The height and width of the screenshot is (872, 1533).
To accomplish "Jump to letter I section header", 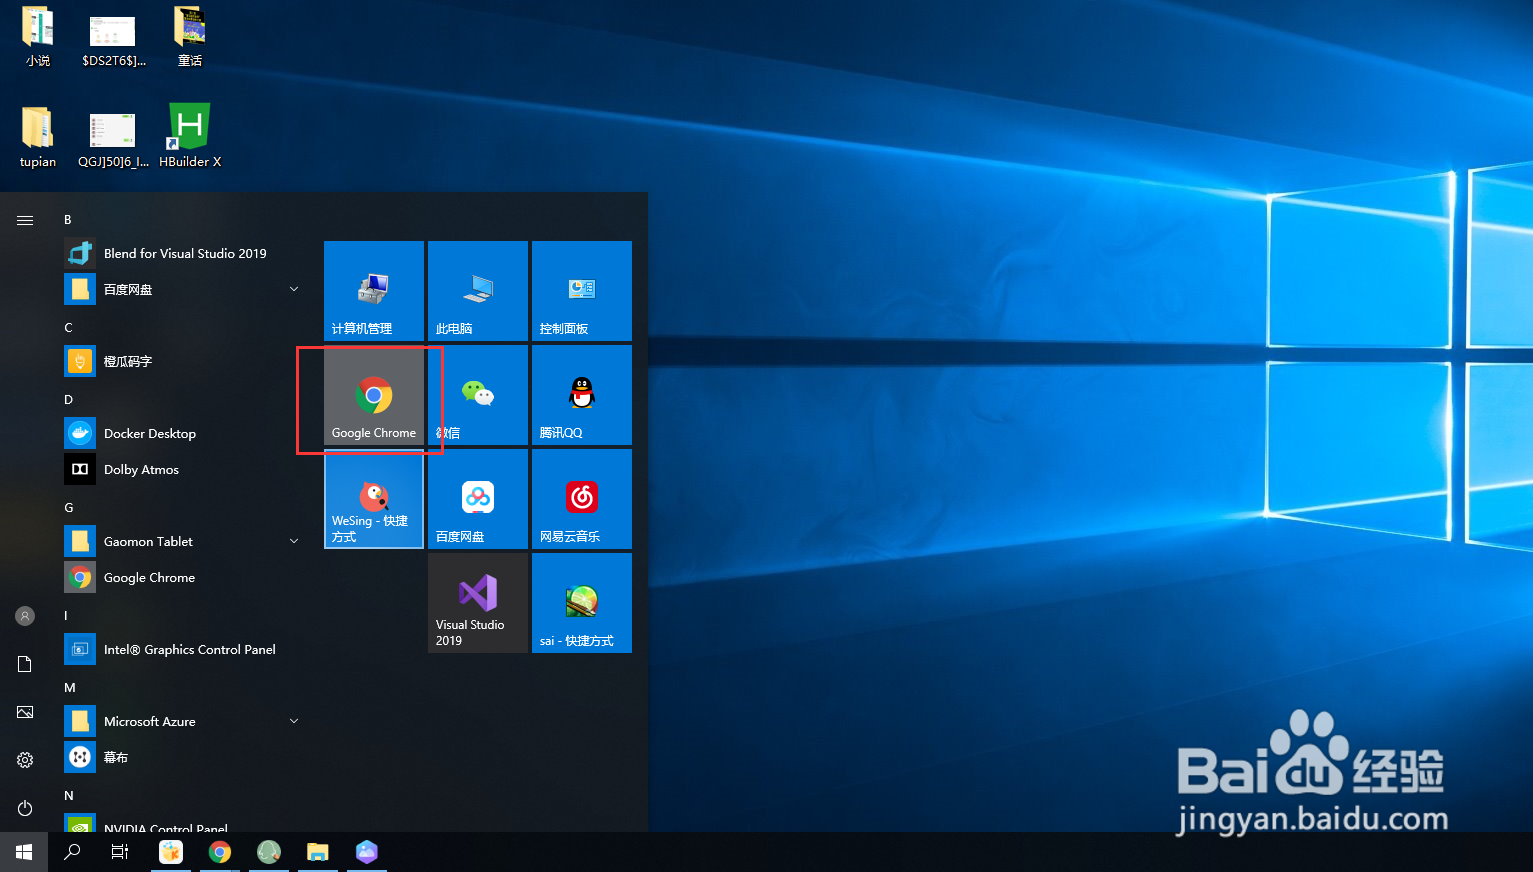I will pyautogui.click(x=66, y=616).
